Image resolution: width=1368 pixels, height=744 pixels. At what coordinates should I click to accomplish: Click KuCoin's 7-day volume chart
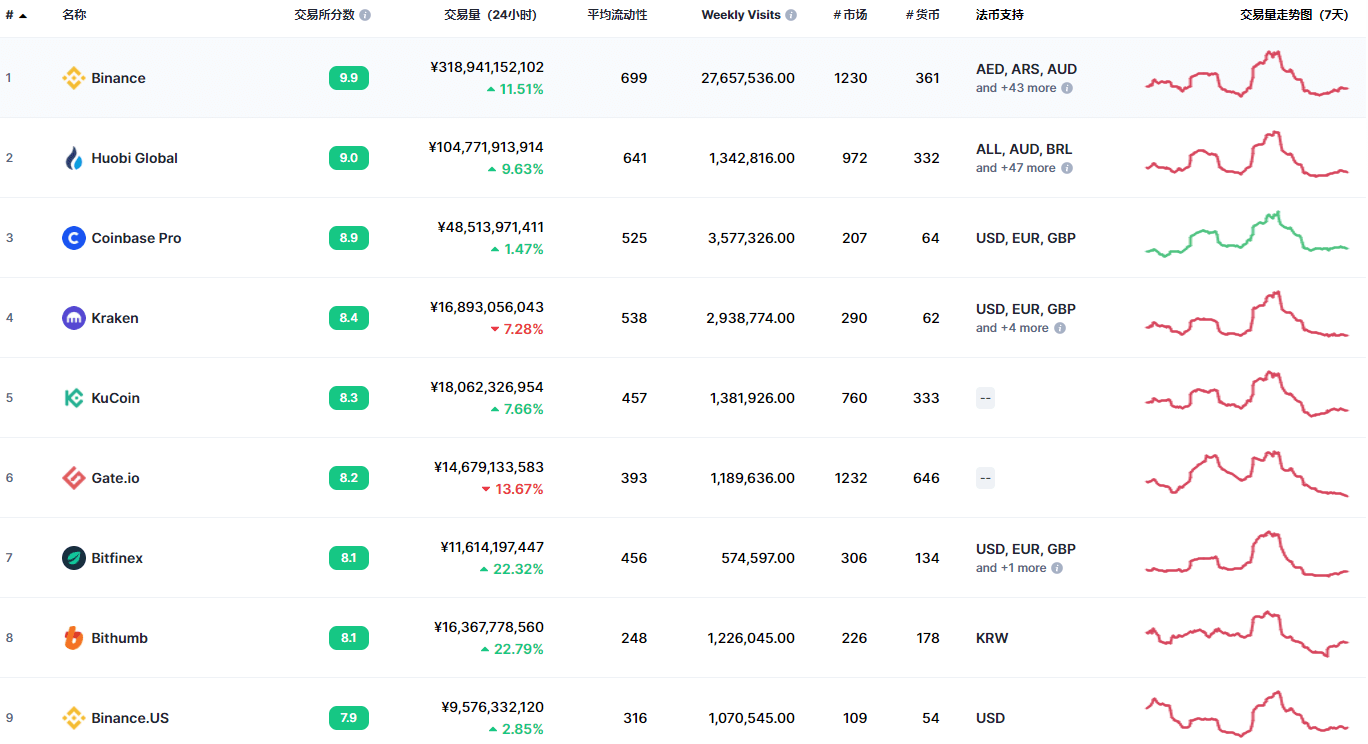tap(1247, 394)
